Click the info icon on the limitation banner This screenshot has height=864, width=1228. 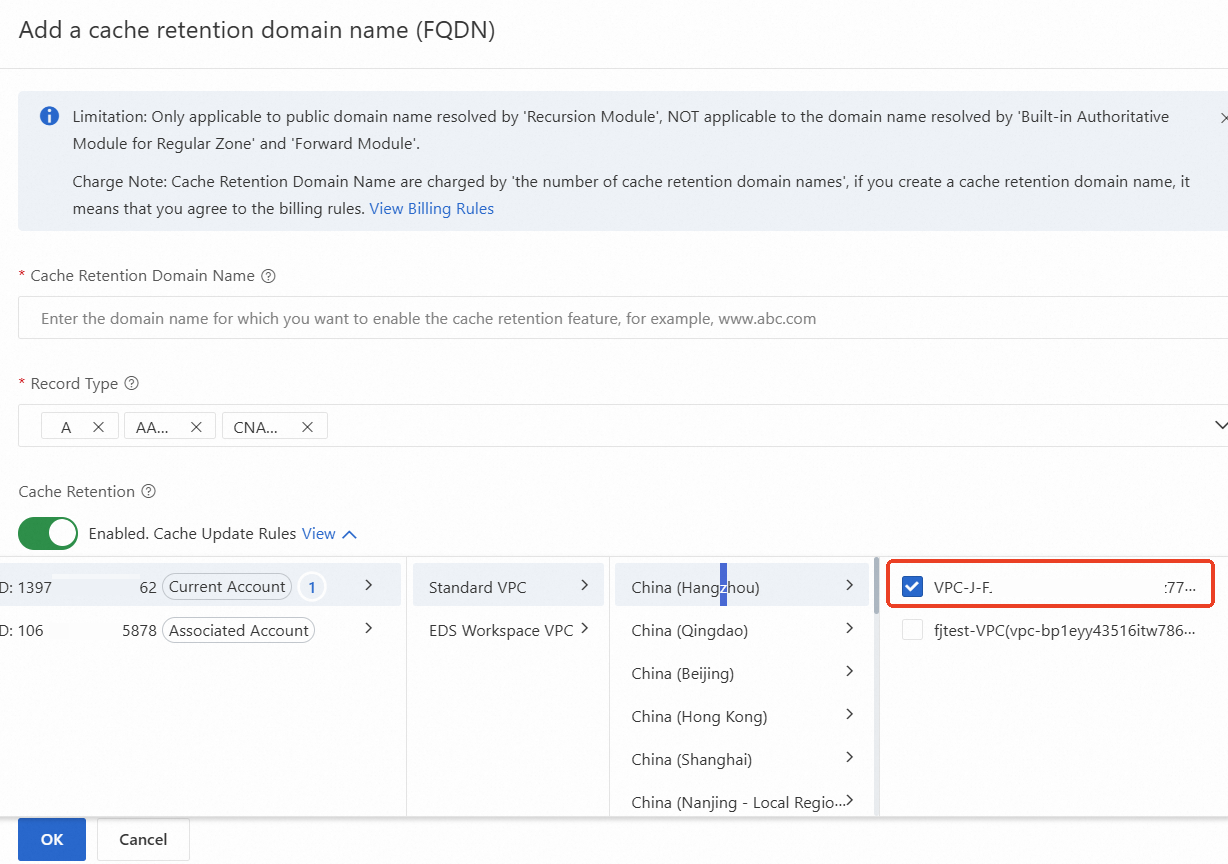(x=49, y=116)
